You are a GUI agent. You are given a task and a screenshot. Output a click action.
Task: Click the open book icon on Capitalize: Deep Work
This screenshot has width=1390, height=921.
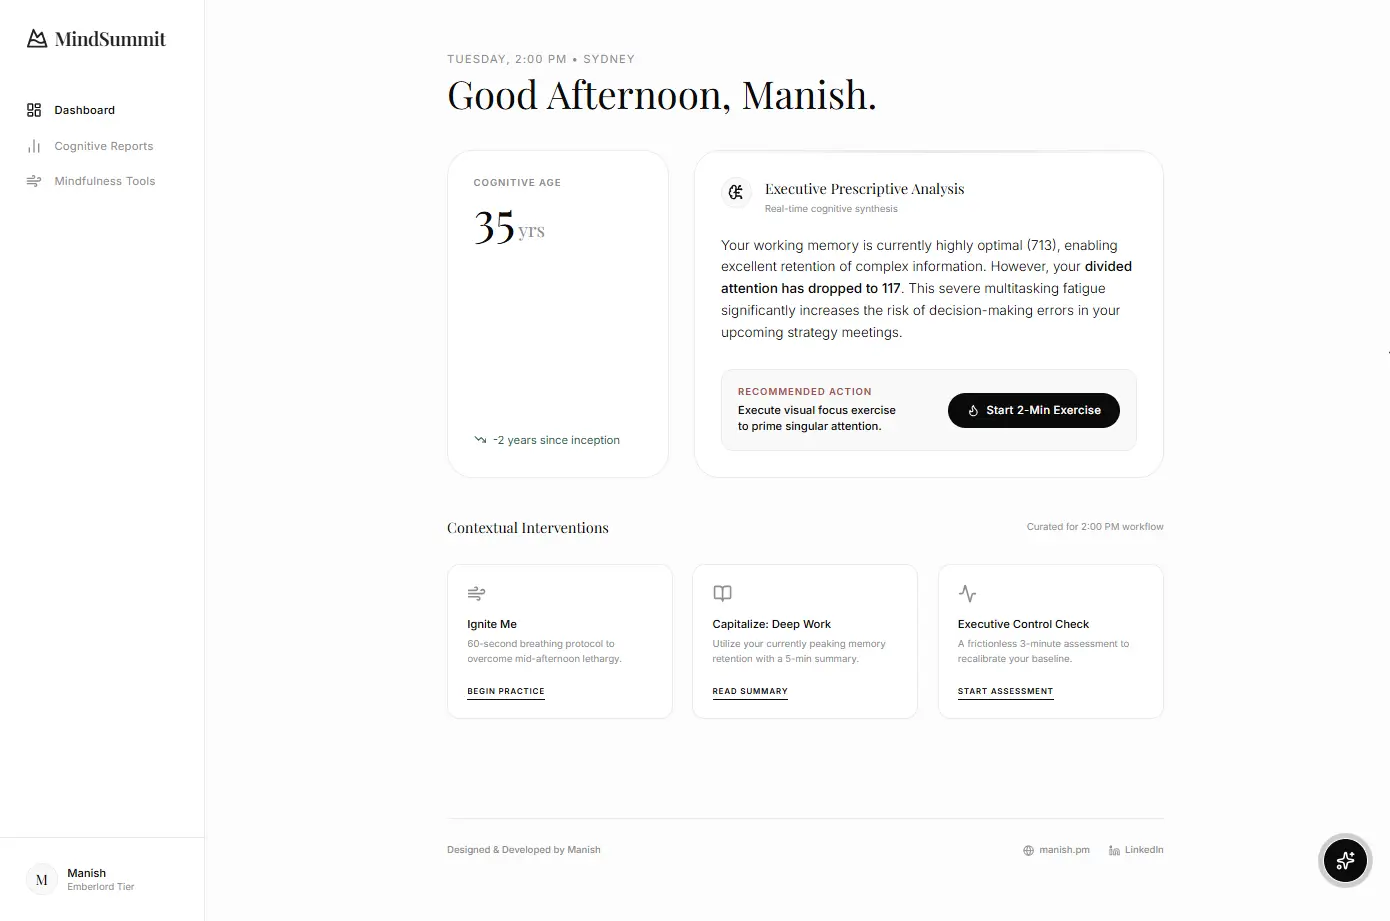722,593
